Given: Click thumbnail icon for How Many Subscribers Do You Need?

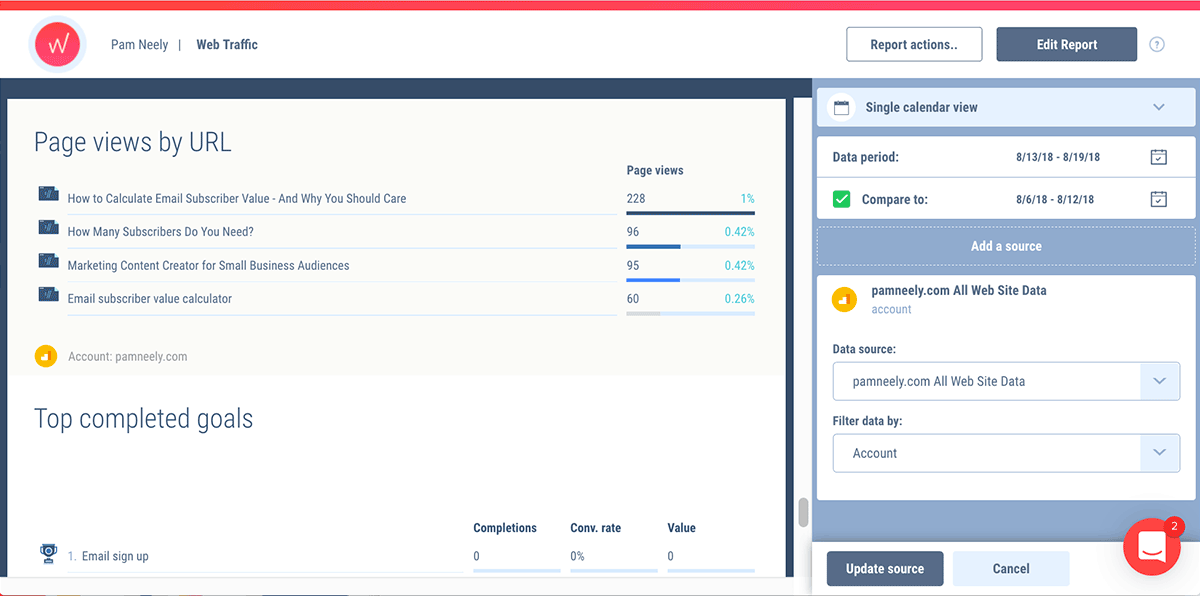Looking at the screenshot, I should pyautogui.click(x=48, y=227).
